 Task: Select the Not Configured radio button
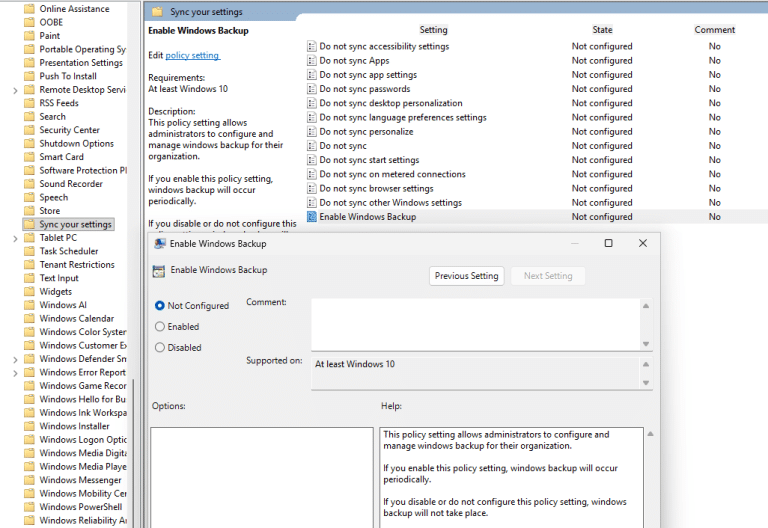click(160, 306)
